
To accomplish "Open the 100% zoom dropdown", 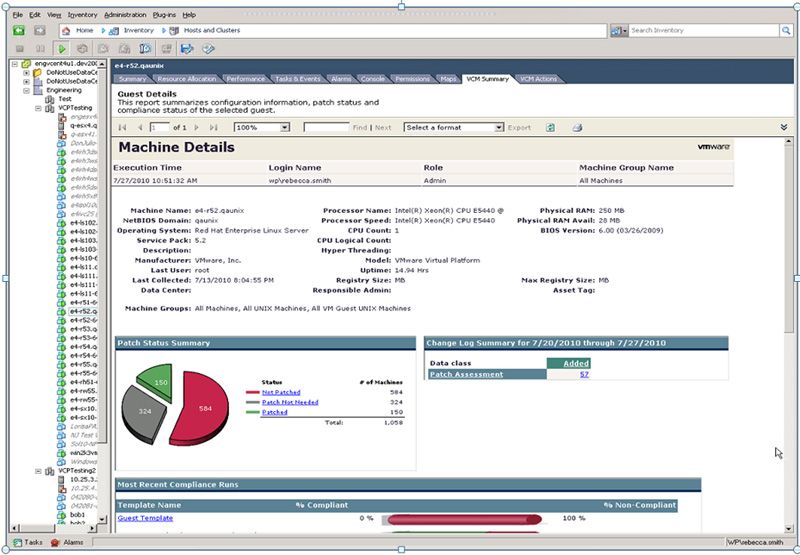I will coord(285,128).
